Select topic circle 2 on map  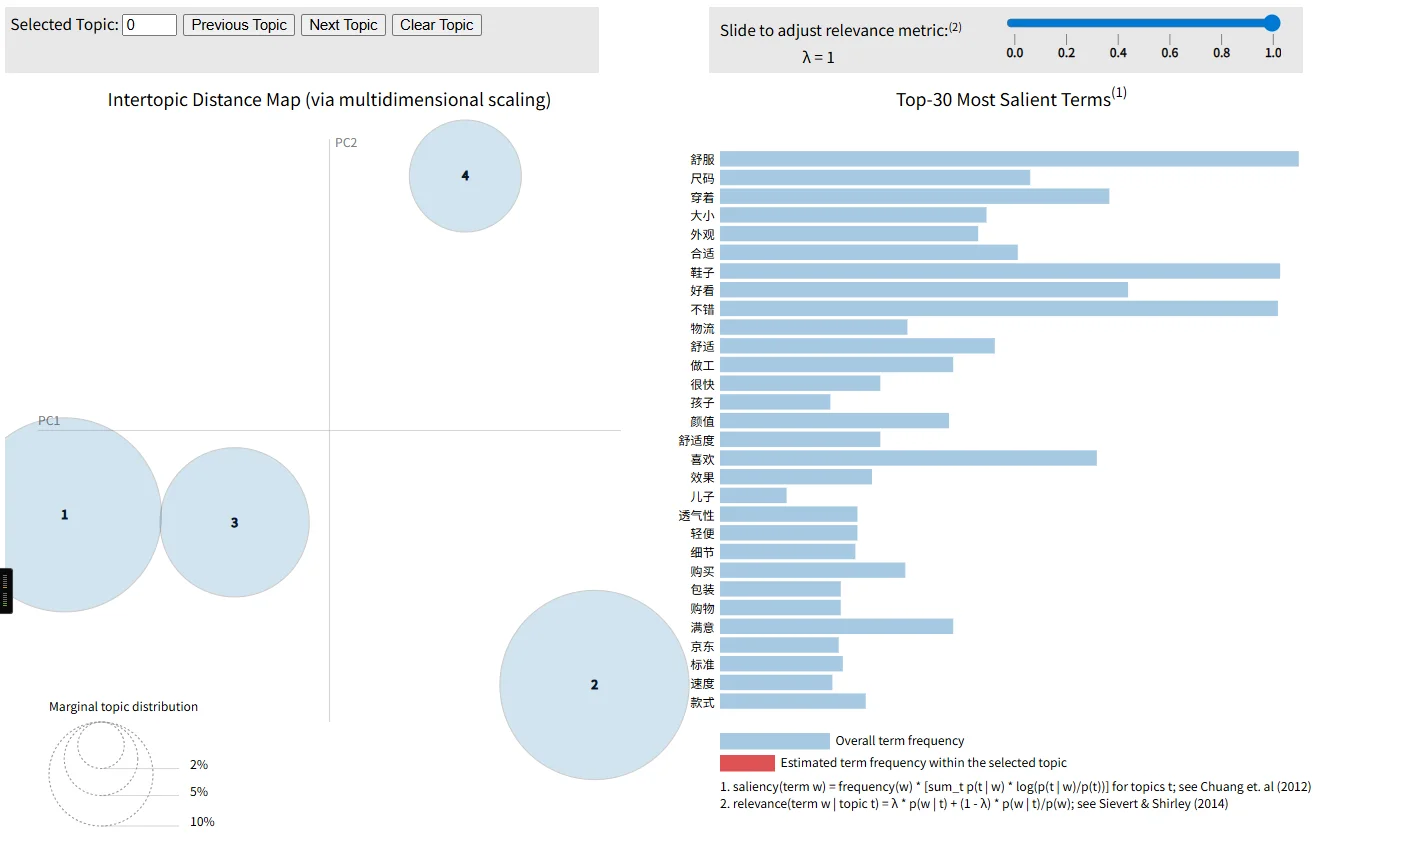[x=594, y=685]
